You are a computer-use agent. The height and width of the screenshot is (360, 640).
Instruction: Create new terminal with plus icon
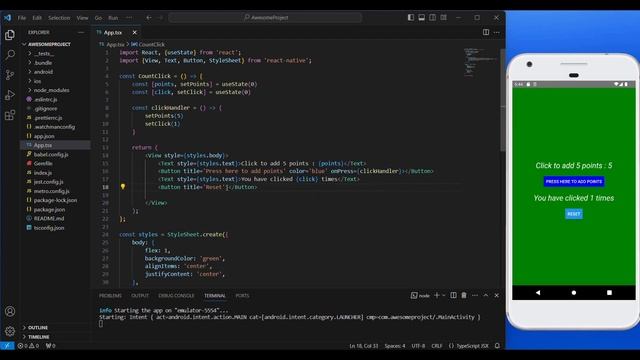click(x=436, y=295)
